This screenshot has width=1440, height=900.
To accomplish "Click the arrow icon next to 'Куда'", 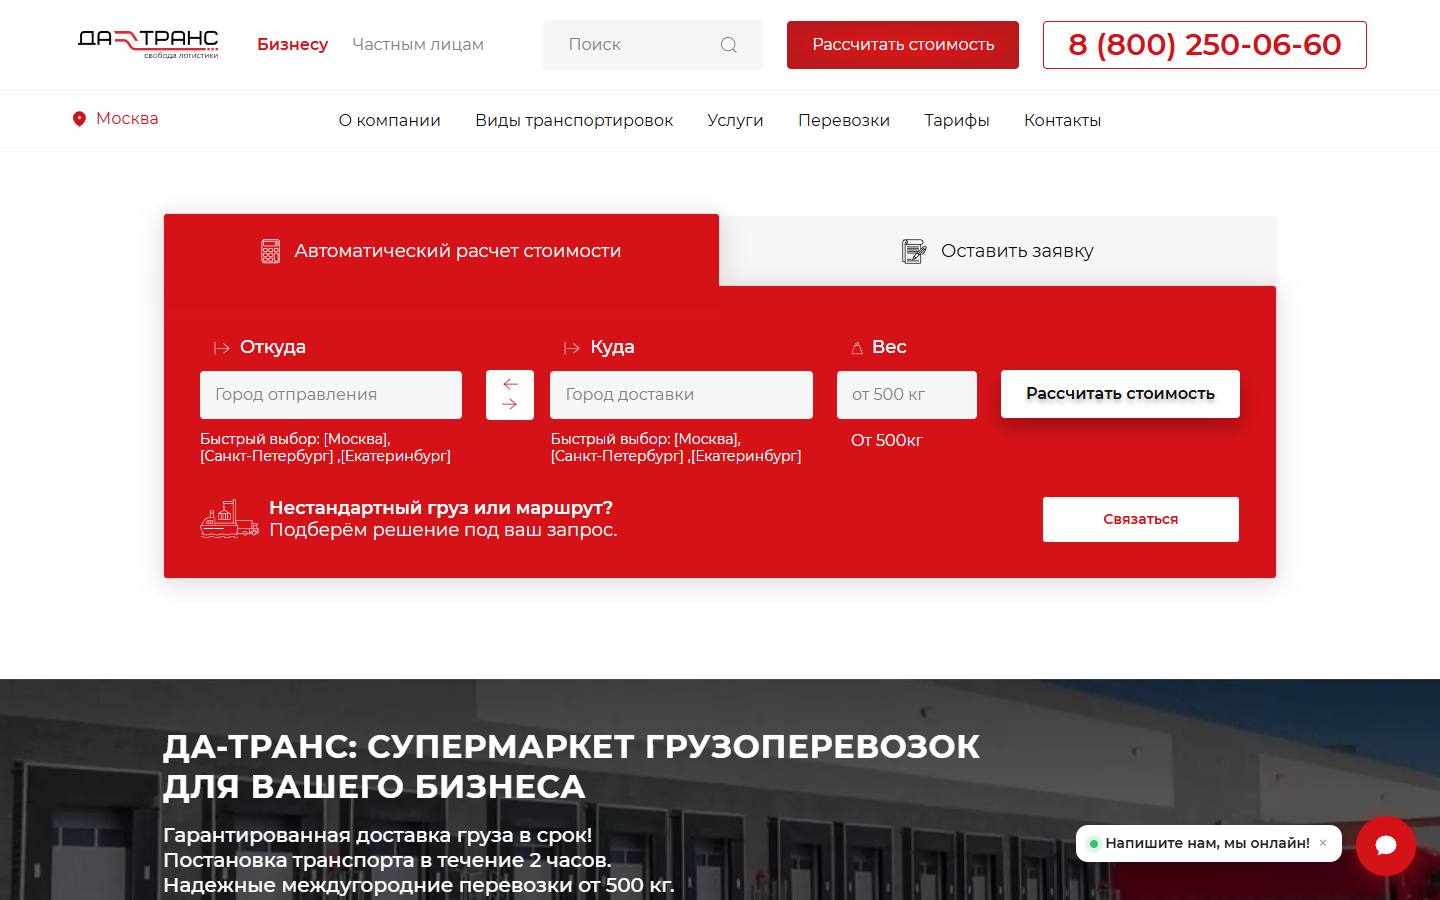I will click(572, 348).
